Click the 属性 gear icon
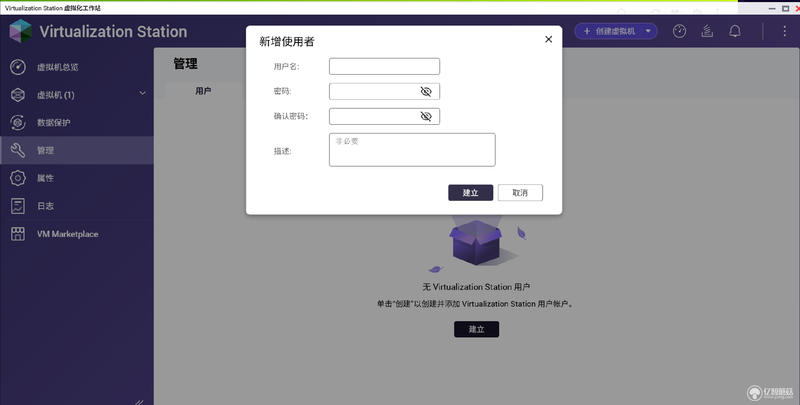Viewport: 800px width, 405px height. click(18, 178)
